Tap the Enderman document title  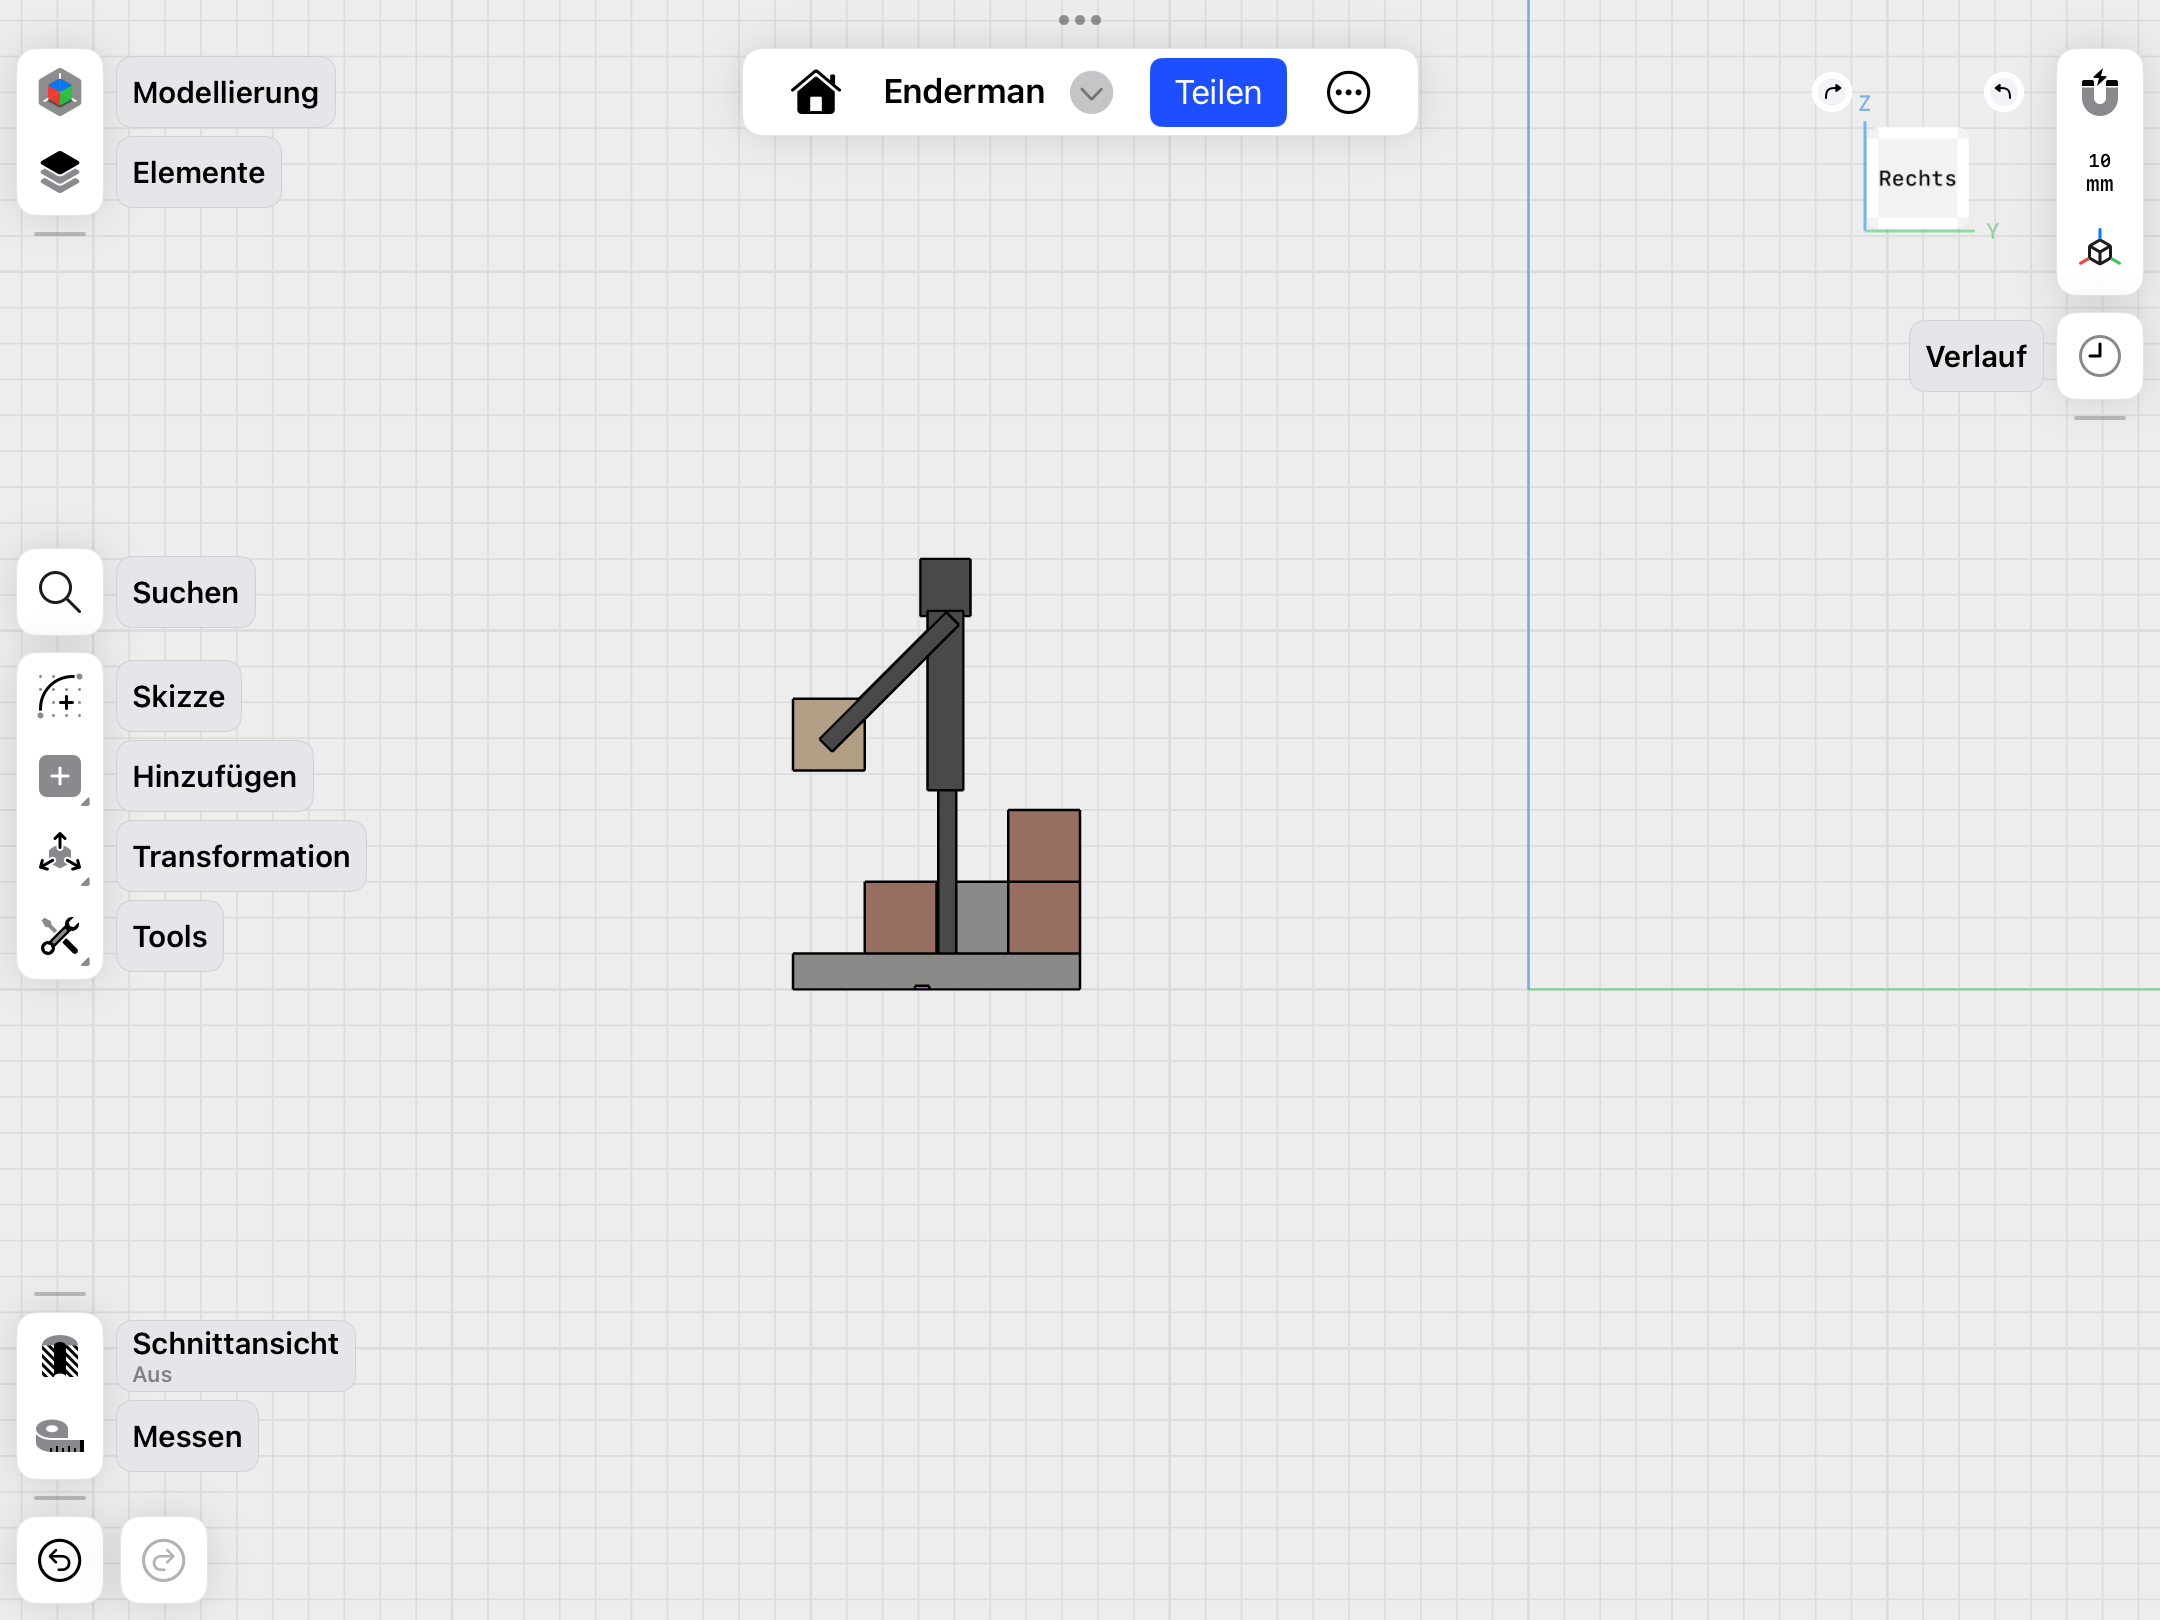tap(964, 92)
